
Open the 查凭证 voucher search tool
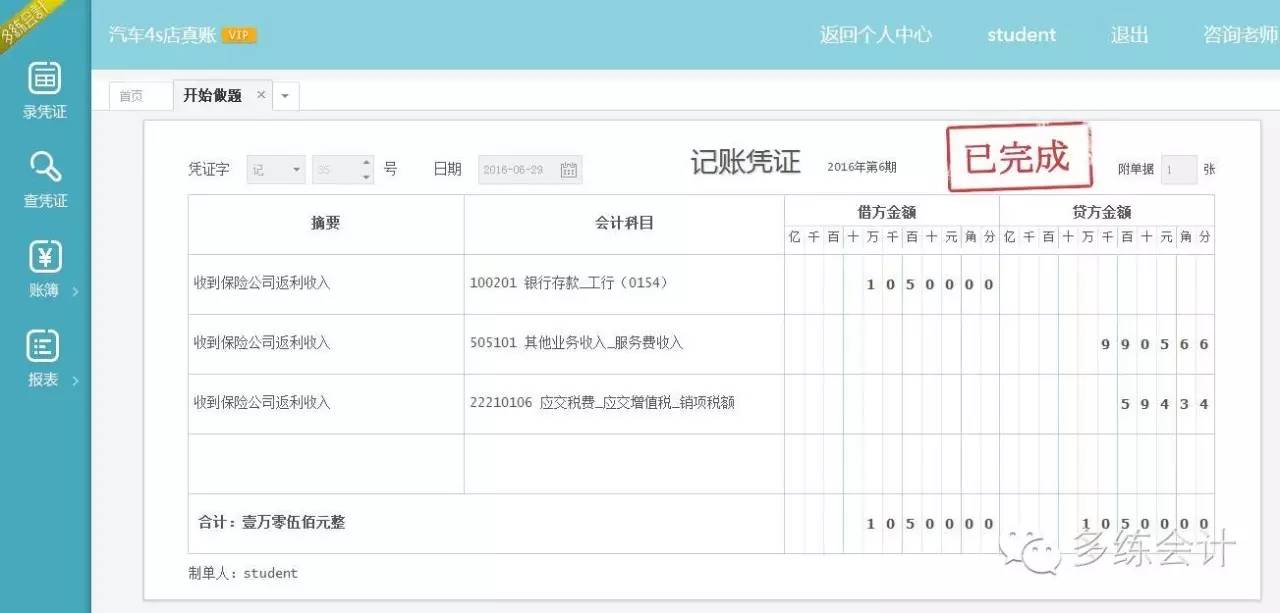44,178
